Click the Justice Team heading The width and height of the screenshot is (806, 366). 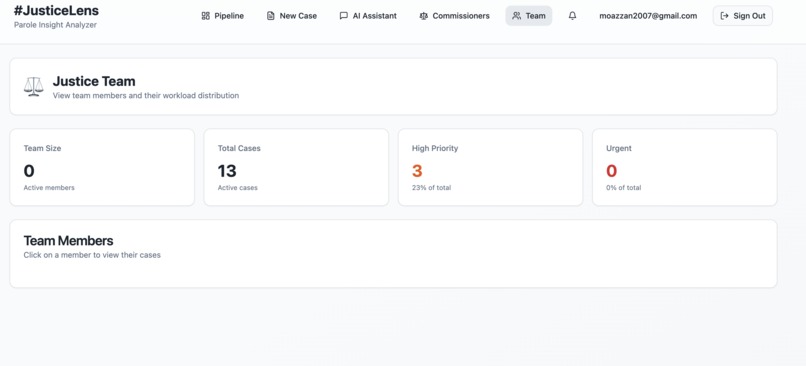point(94,81)
